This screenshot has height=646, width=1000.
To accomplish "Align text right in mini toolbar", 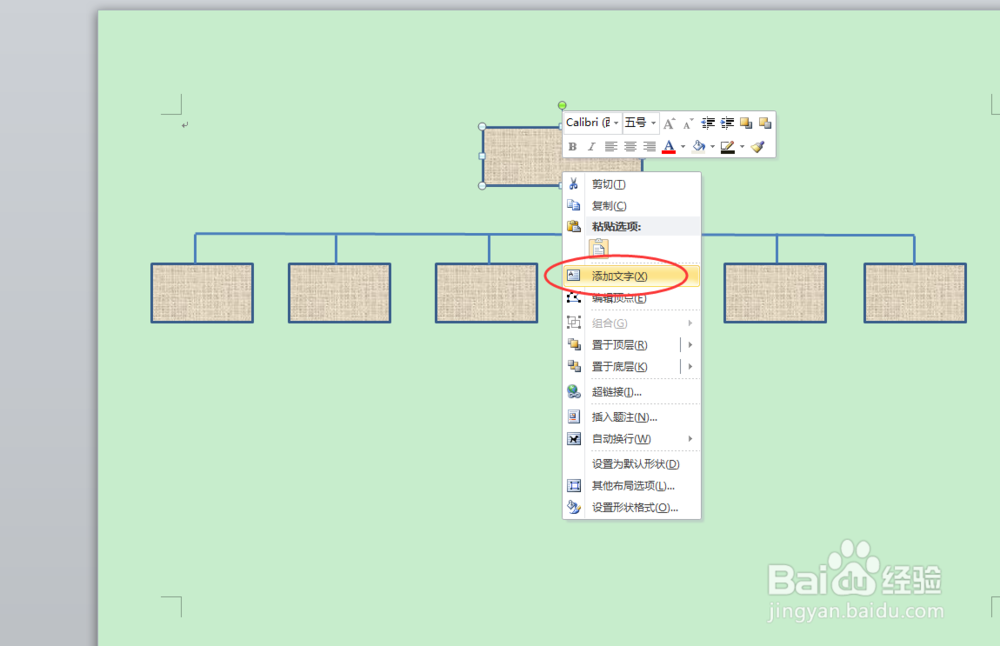I will point(649,147).
